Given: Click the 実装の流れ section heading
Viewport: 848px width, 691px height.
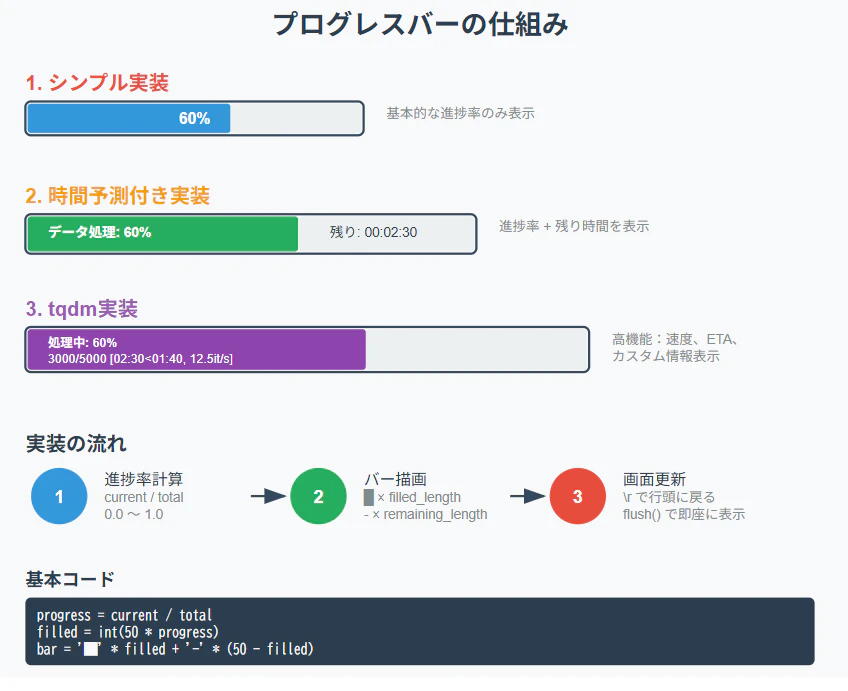Looking at the screenshot, I should (x=76, y=444).
